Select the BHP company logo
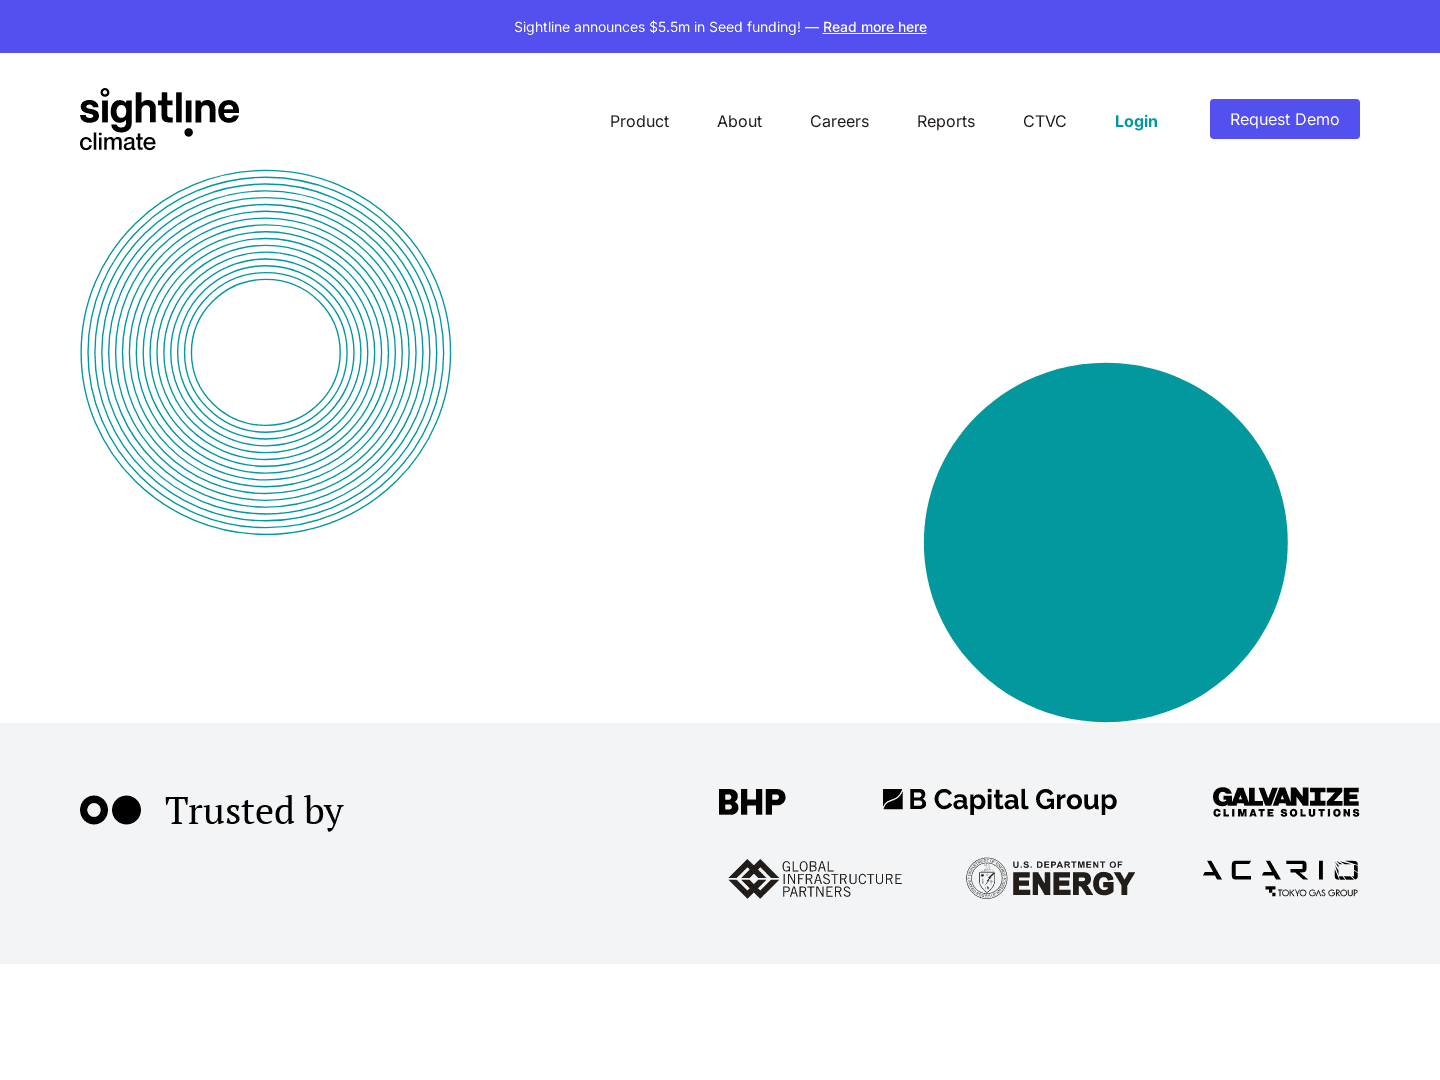The image size is (1440, 1080). 751,801
